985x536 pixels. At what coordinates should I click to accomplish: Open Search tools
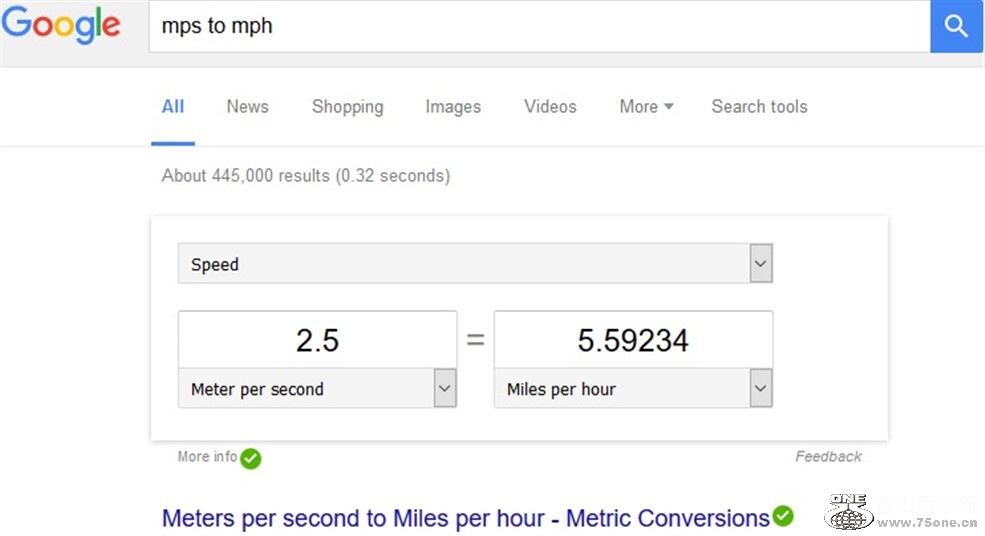759,107
